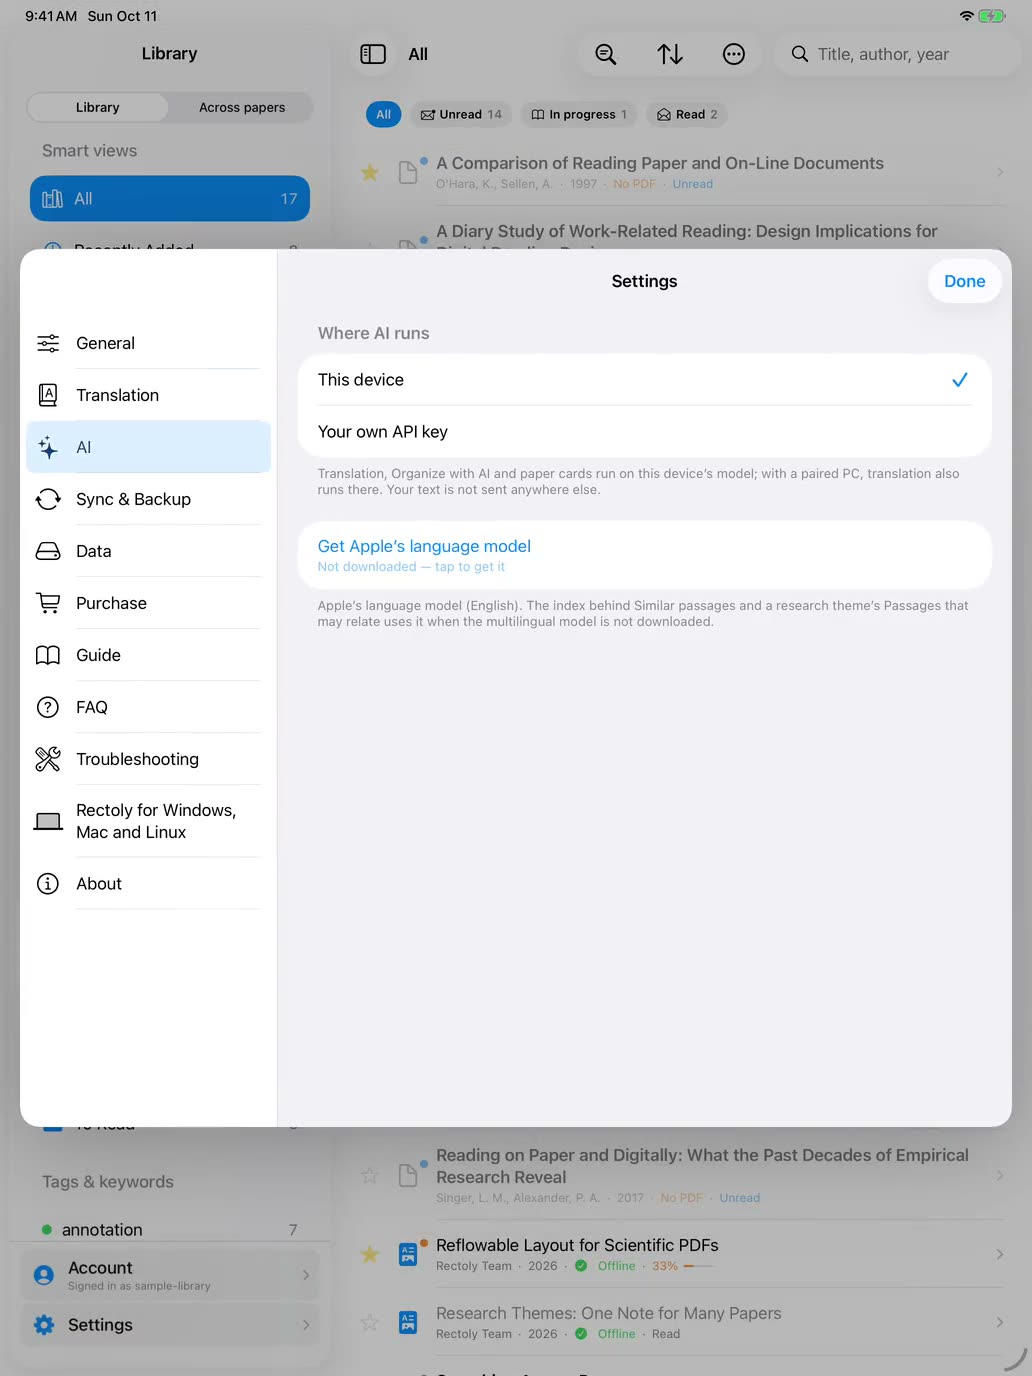Star Research Themes: One Note paper

tap(370, 1322)
